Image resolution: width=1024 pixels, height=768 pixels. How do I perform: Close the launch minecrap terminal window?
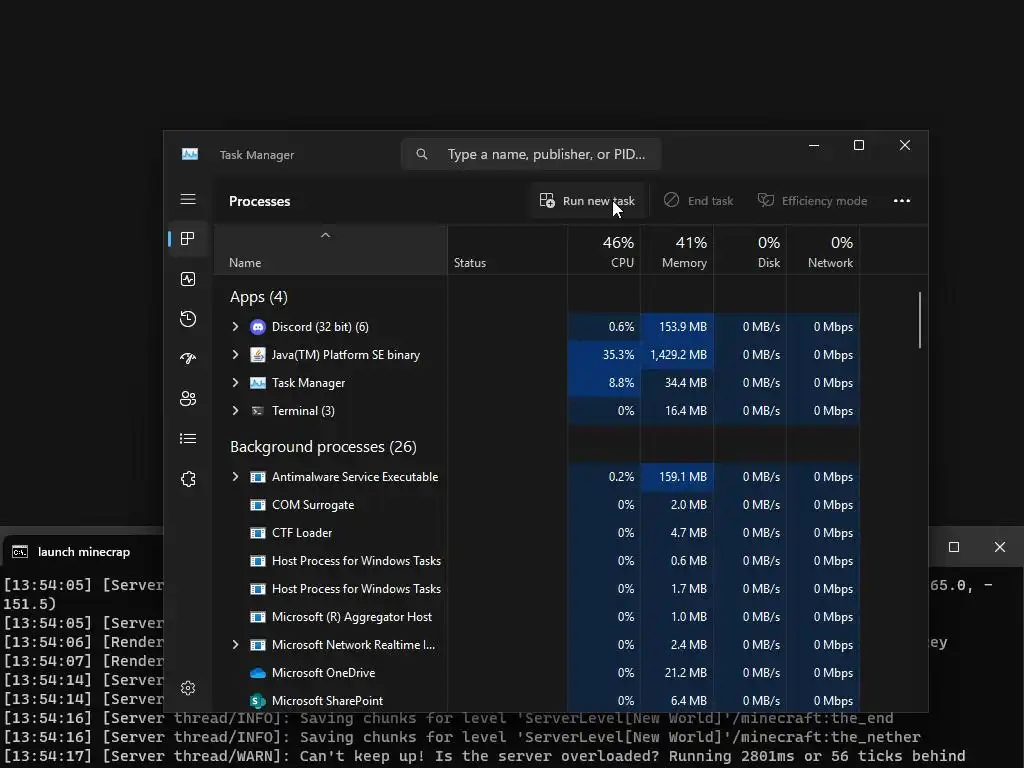click(1000, 547)
